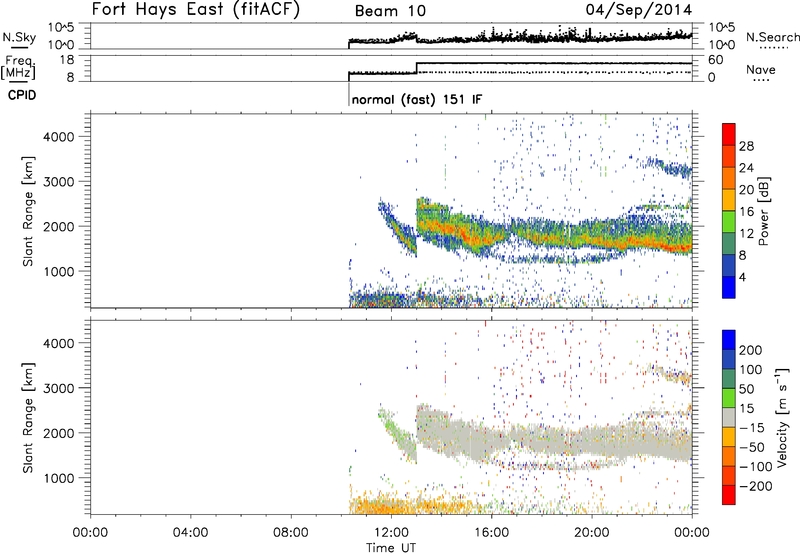Image resolution: width=800 pixels, height=554 pixels.
Task: Click the '08:00' time axis label
Action: coord(291,533)
